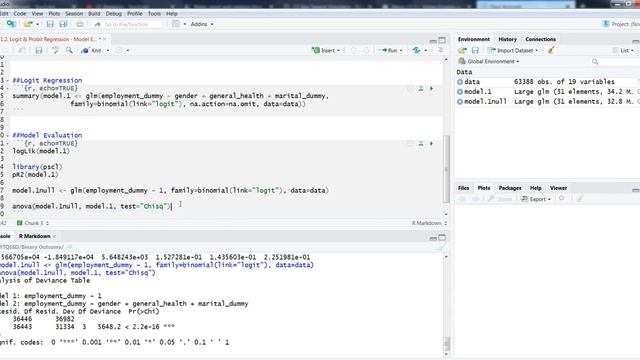Select the Plots tab
The height and width of the screenshot is (360, 640).
coord(484,188)
